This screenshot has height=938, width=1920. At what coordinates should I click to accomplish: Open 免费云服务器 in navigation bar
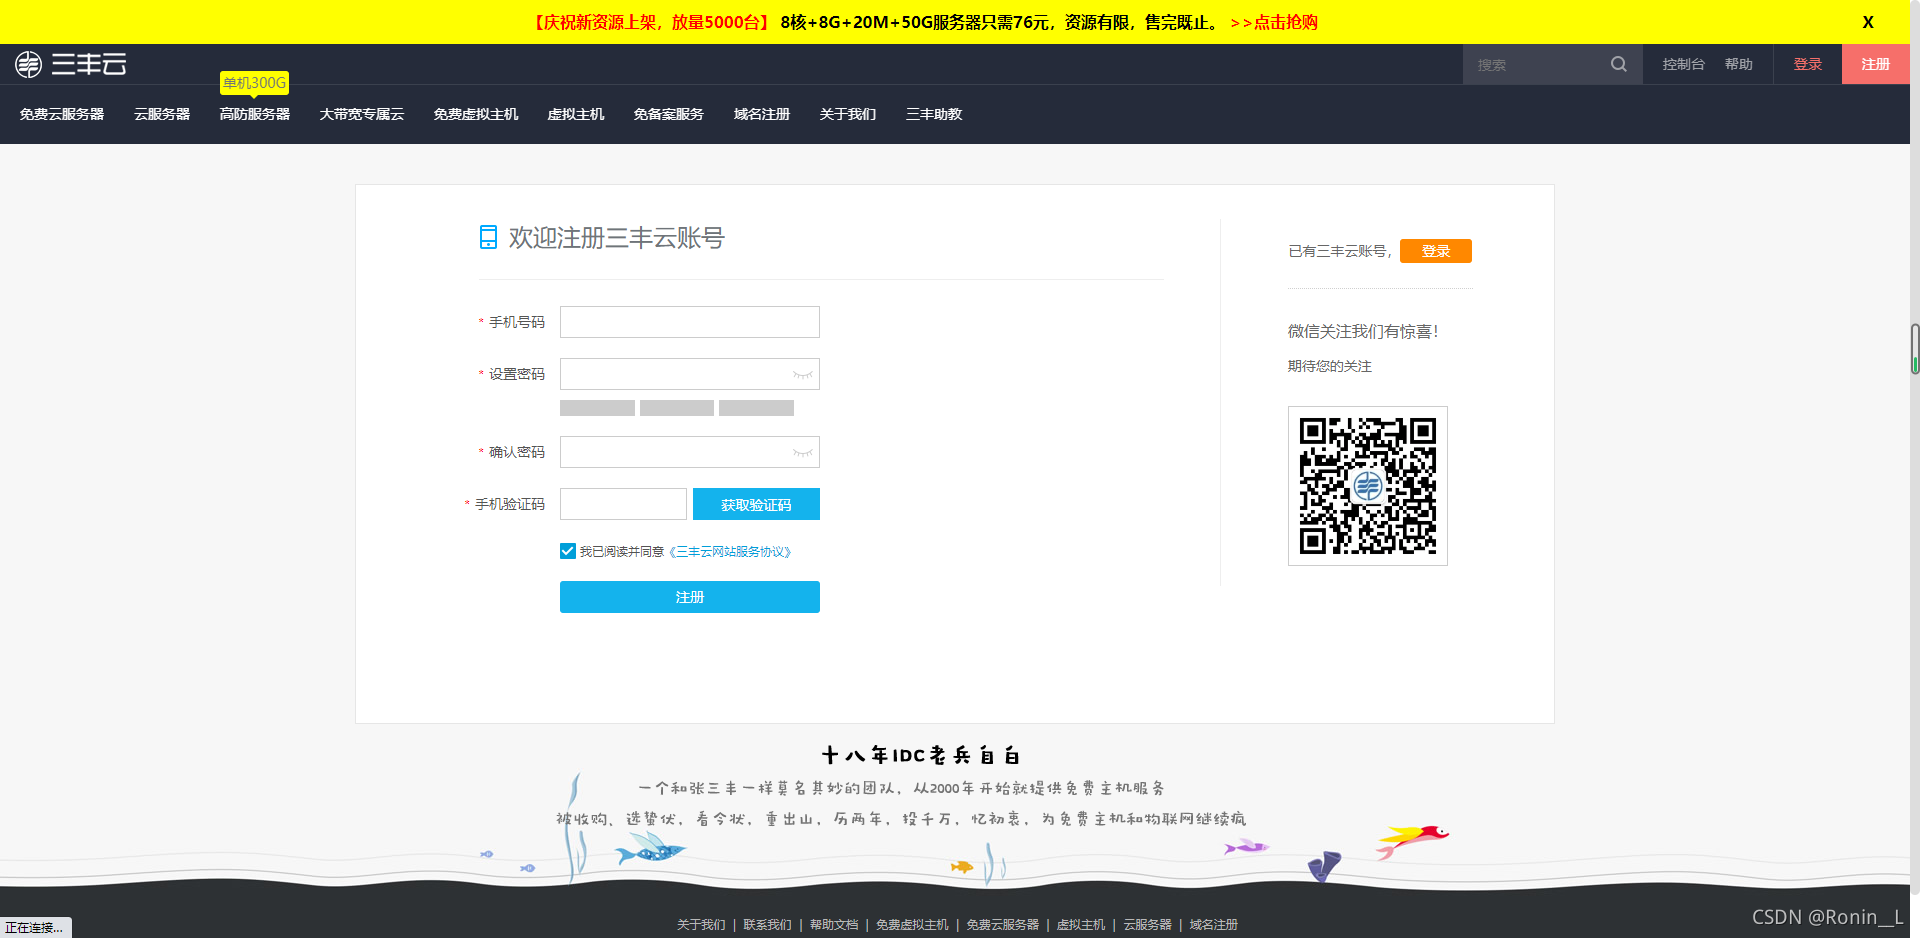click(62, 114)
